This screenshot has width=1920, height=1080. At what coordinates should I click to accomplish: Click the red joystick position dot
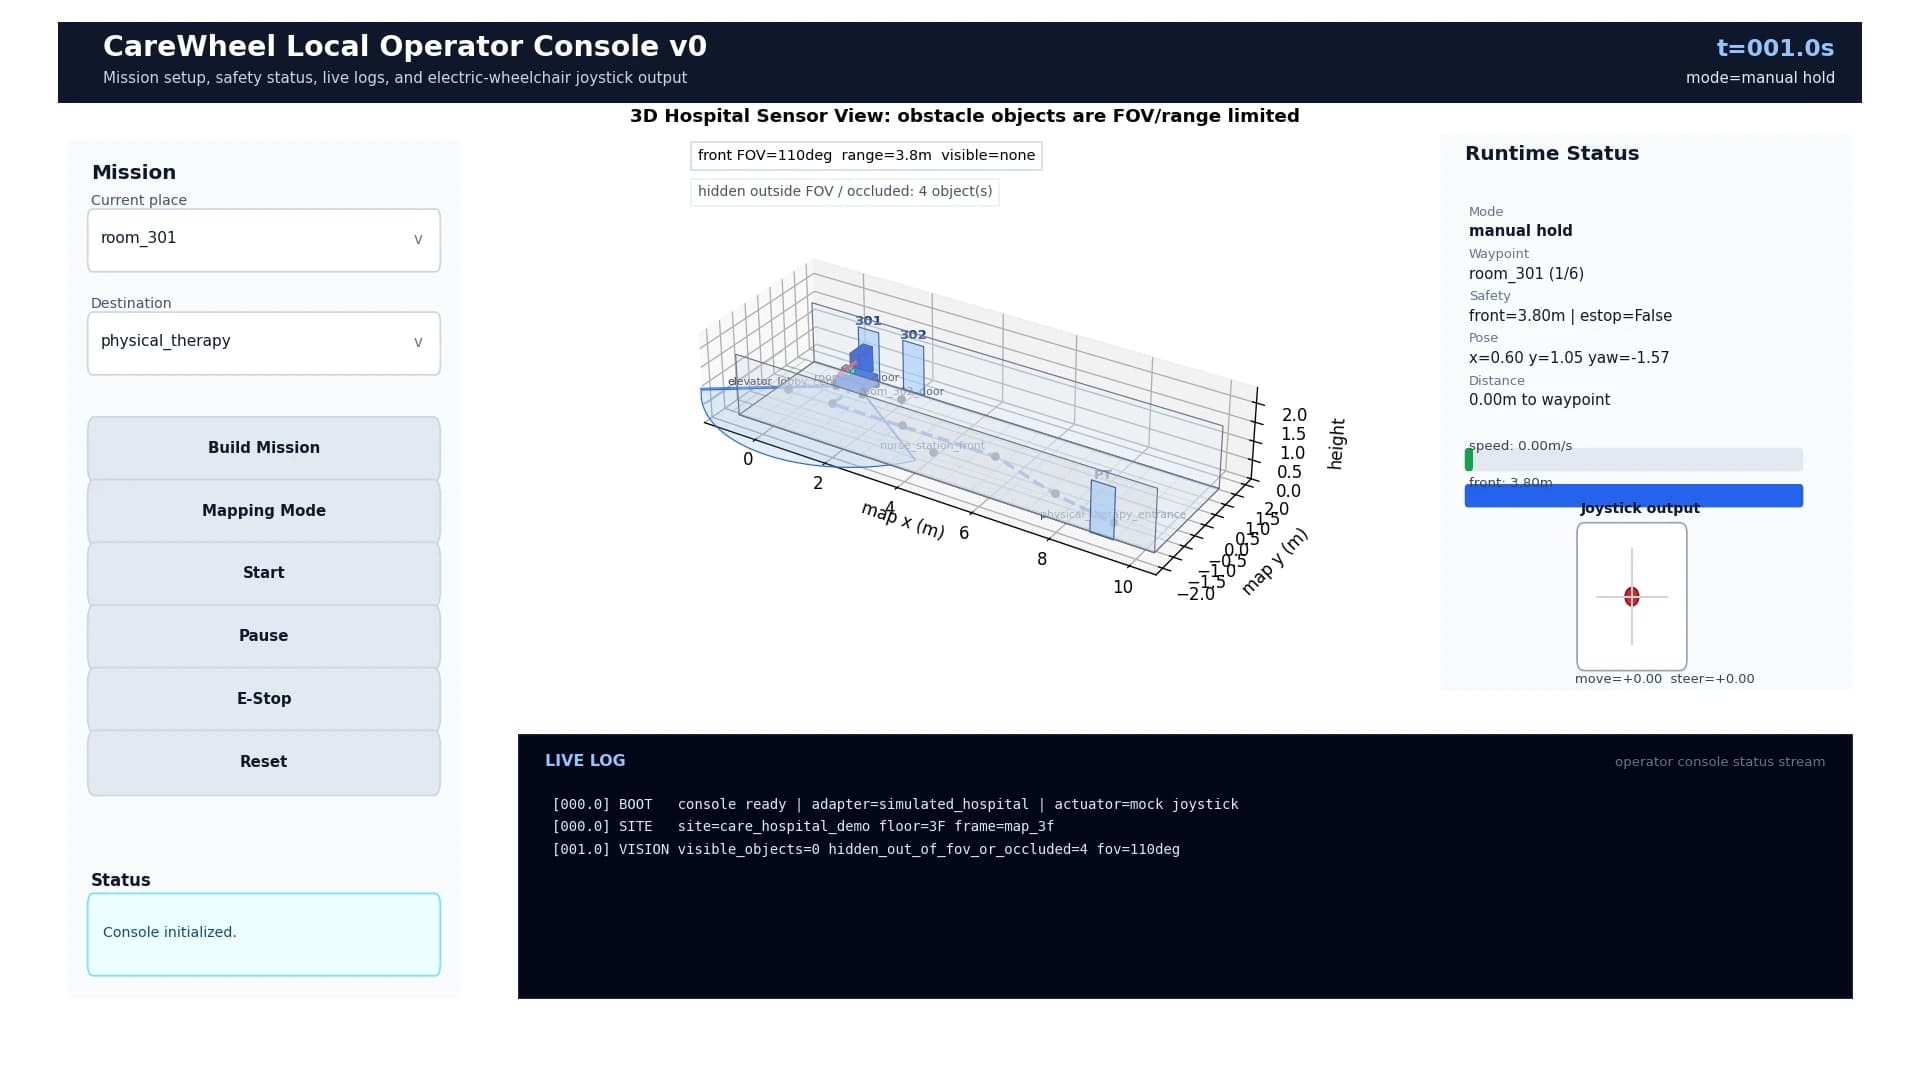(x=1632, y=597)
